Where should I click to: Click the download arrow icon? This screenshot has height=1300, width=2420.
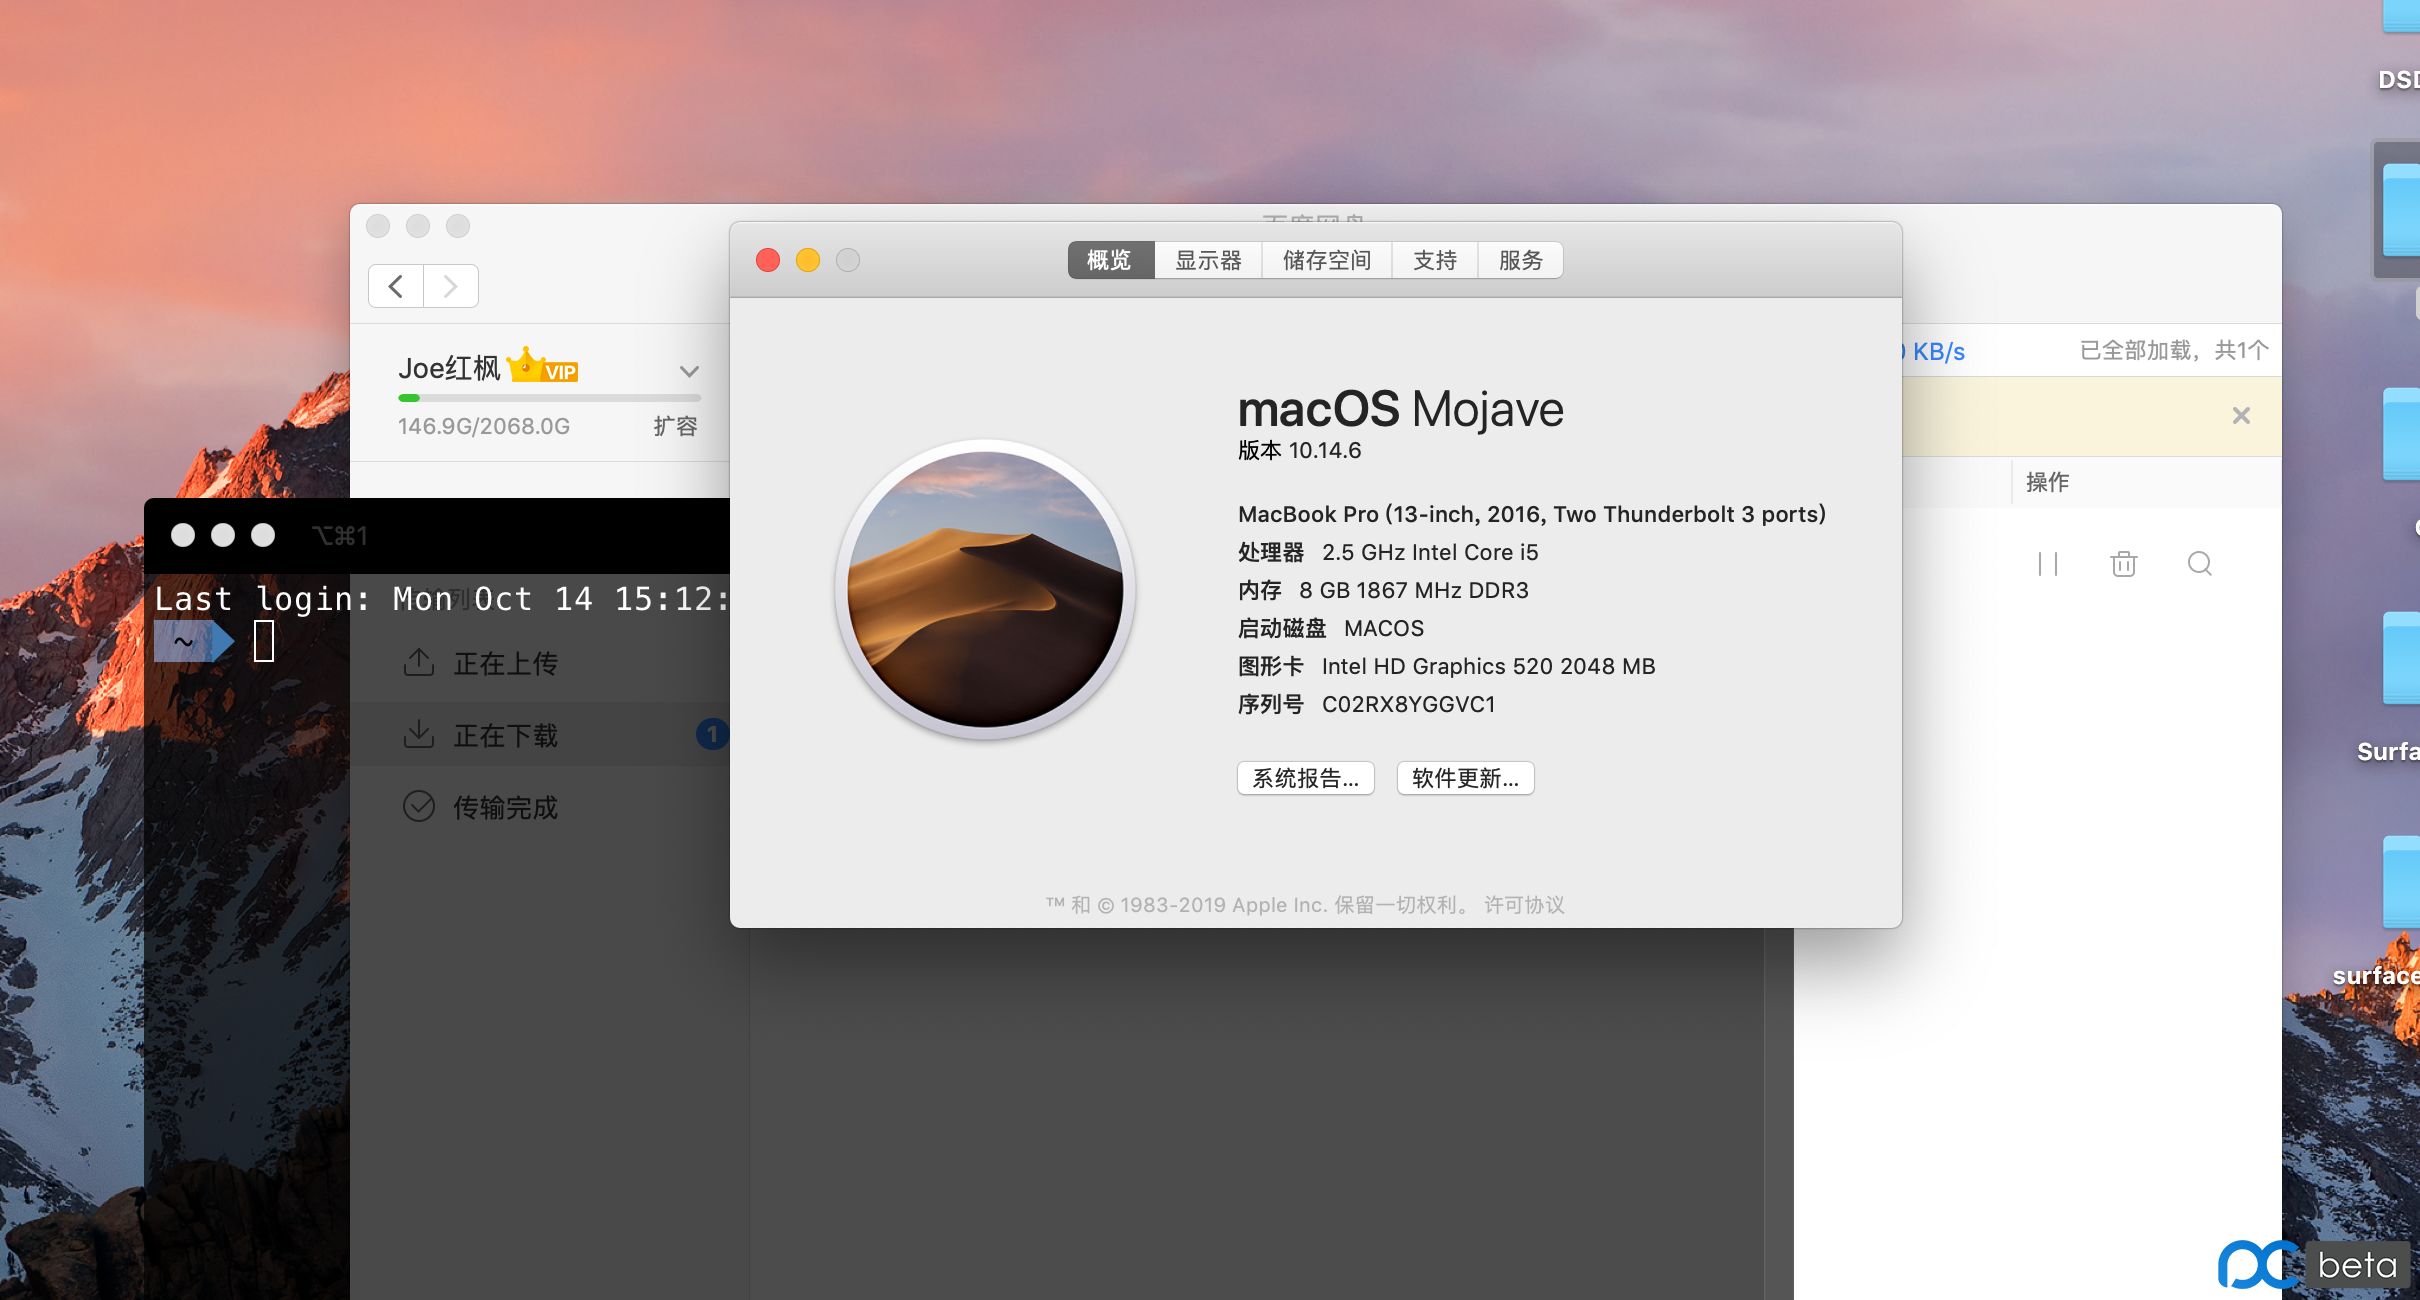point(418,734)
